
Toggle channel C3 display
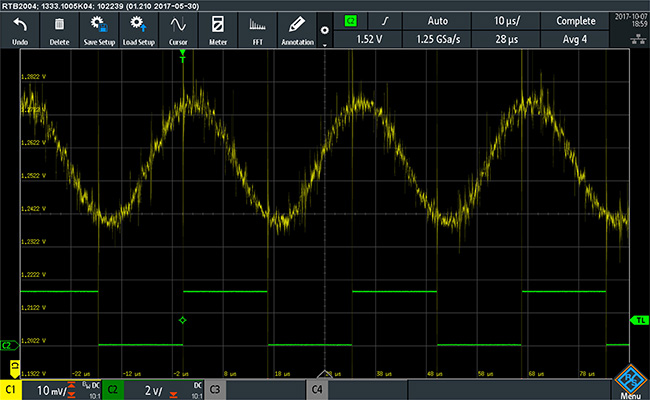point(215,387)
